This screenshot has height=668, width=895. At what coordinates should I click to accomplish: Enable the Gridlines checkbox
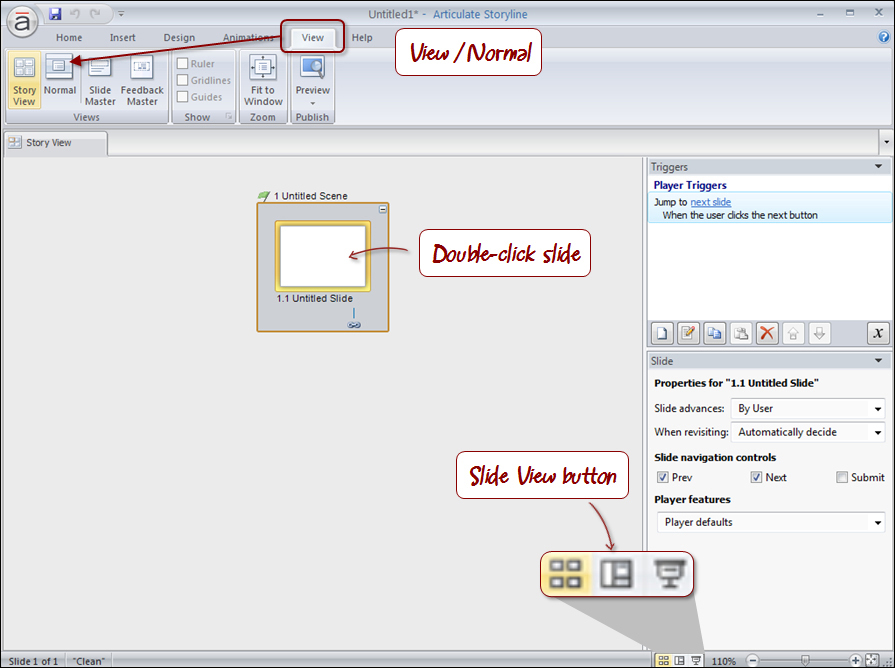tap(183, 80)
